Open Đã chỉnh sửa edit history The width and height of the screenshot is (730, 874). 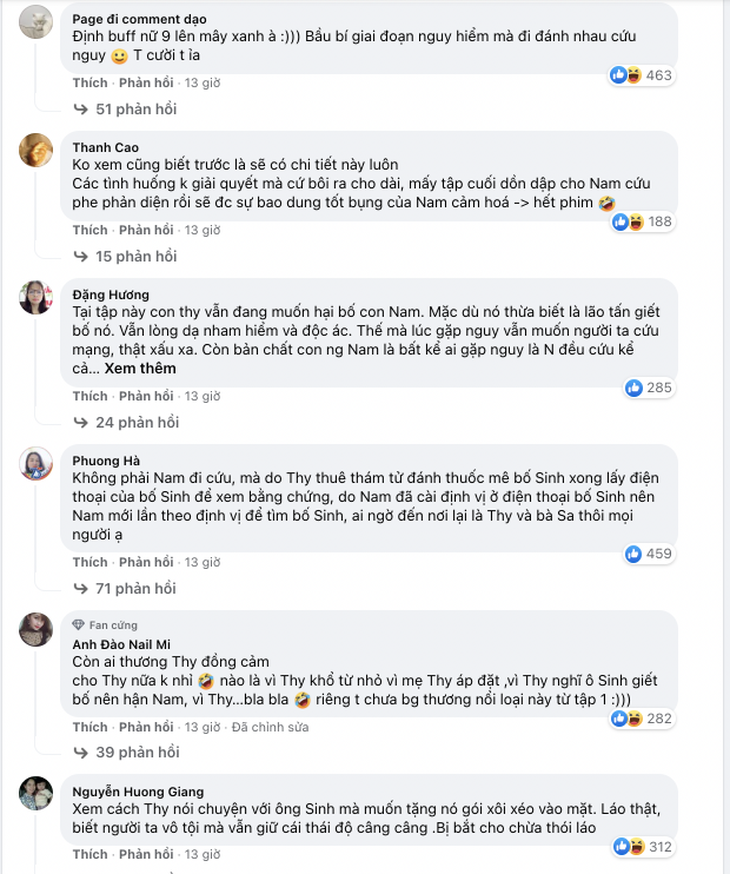click(272, 727)
